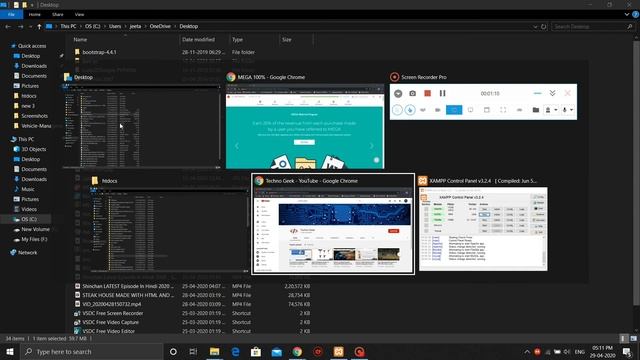
Task: Select the Shinchan LATEST Episode video file
Action: pyautogui.click(x=128, y=286)
